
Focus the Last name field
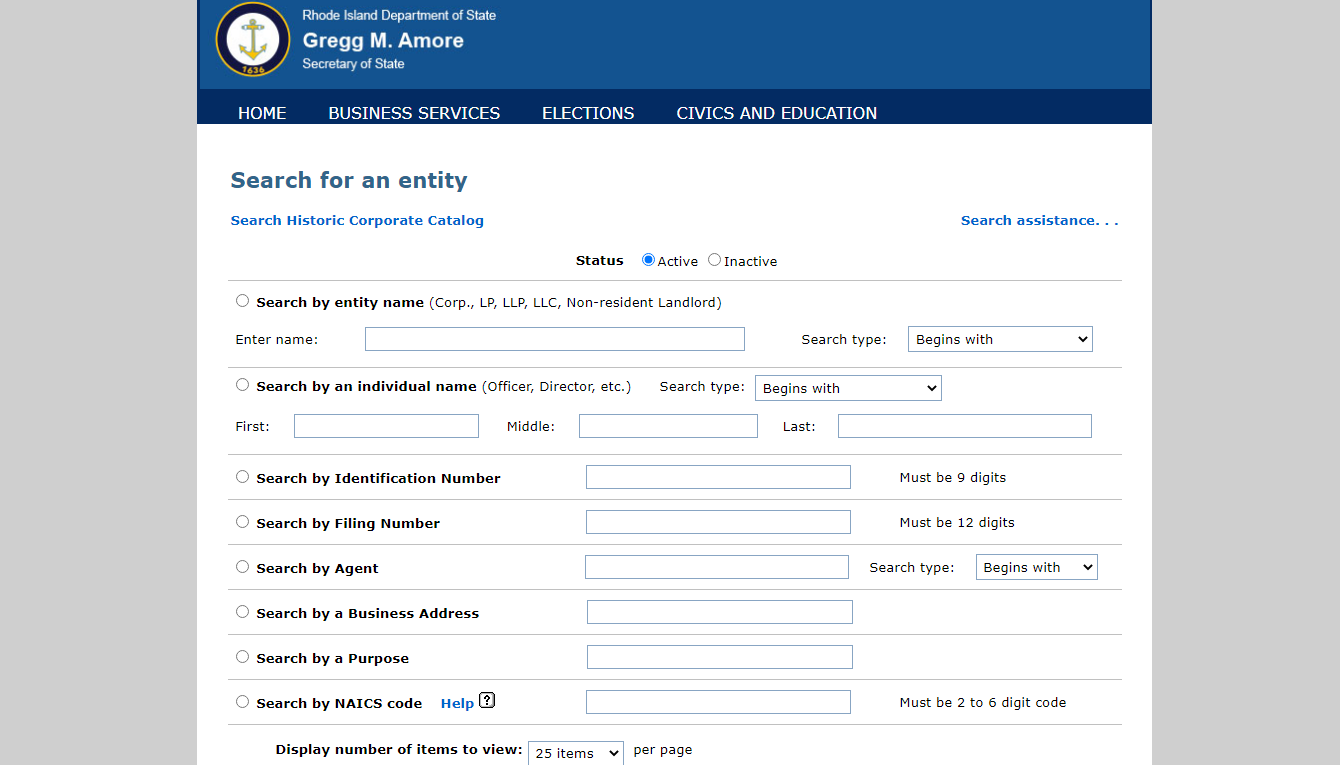coord(965,426)
